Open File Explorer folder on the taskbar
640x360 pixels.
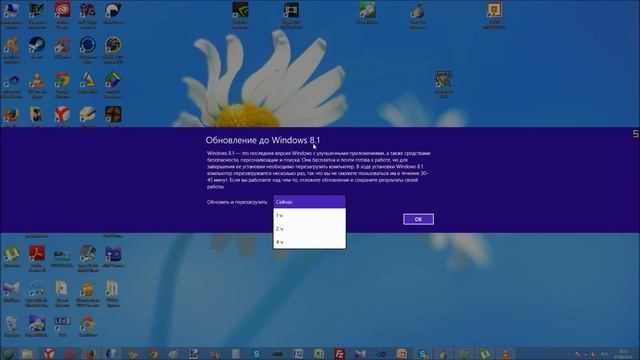point(27,353)
